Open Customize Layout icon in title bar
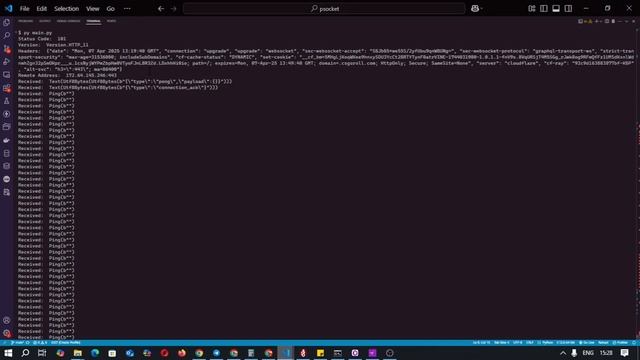This screenshot has height=360, width=640. pyautogui.click(x=531, y=9)
